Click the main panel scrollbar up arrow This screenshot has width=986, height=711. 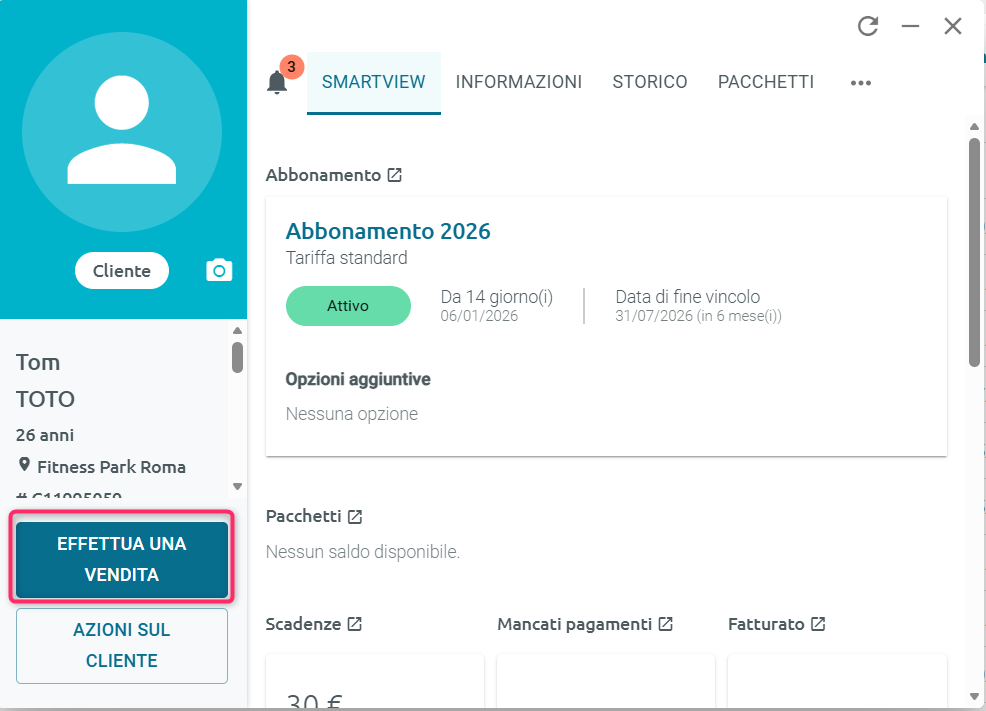coord(974,126)
